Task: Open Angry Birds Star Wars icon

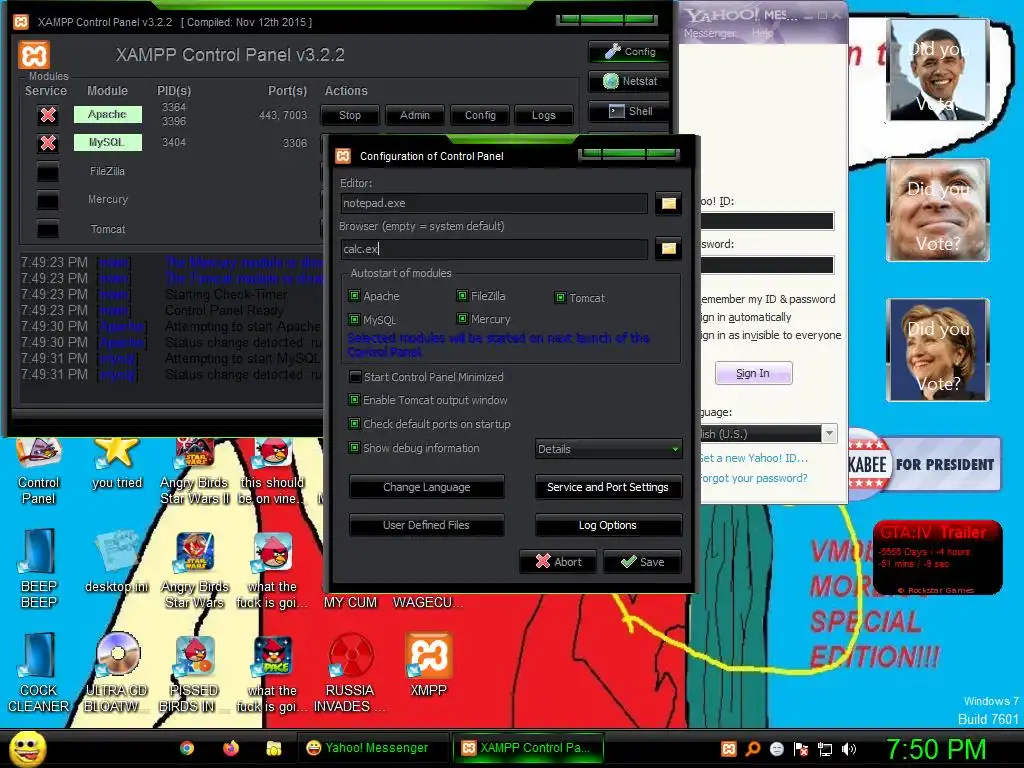Action: click(194, 569)
